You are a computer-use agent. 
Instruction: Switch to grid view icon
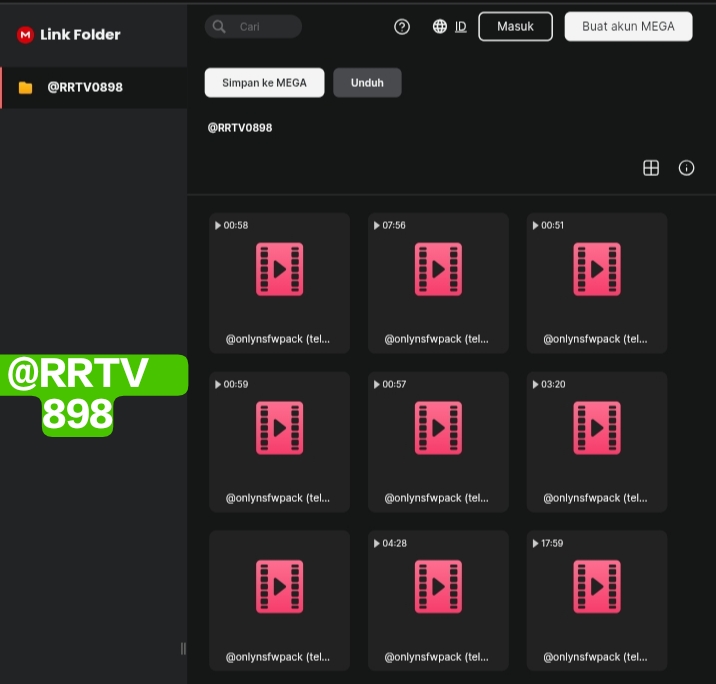click(x=651, y=168)
